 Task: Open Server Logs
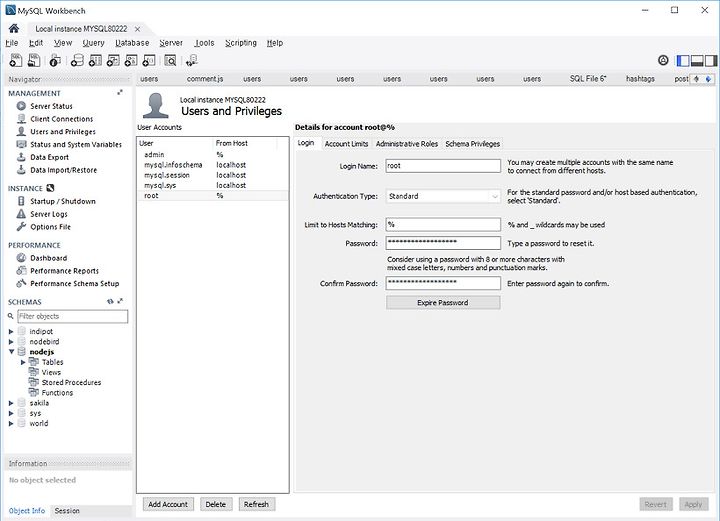click(49, 214)
